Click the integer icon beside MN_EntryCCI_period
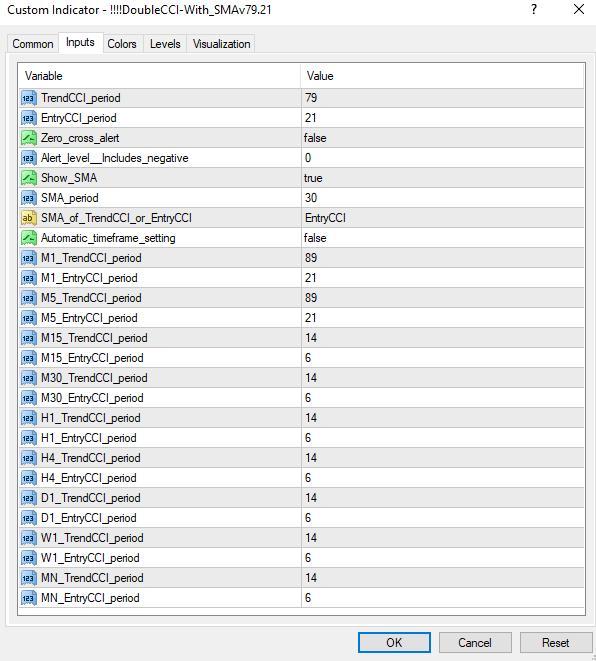Screen dimensions: 596x661 (x=29, y=598)
